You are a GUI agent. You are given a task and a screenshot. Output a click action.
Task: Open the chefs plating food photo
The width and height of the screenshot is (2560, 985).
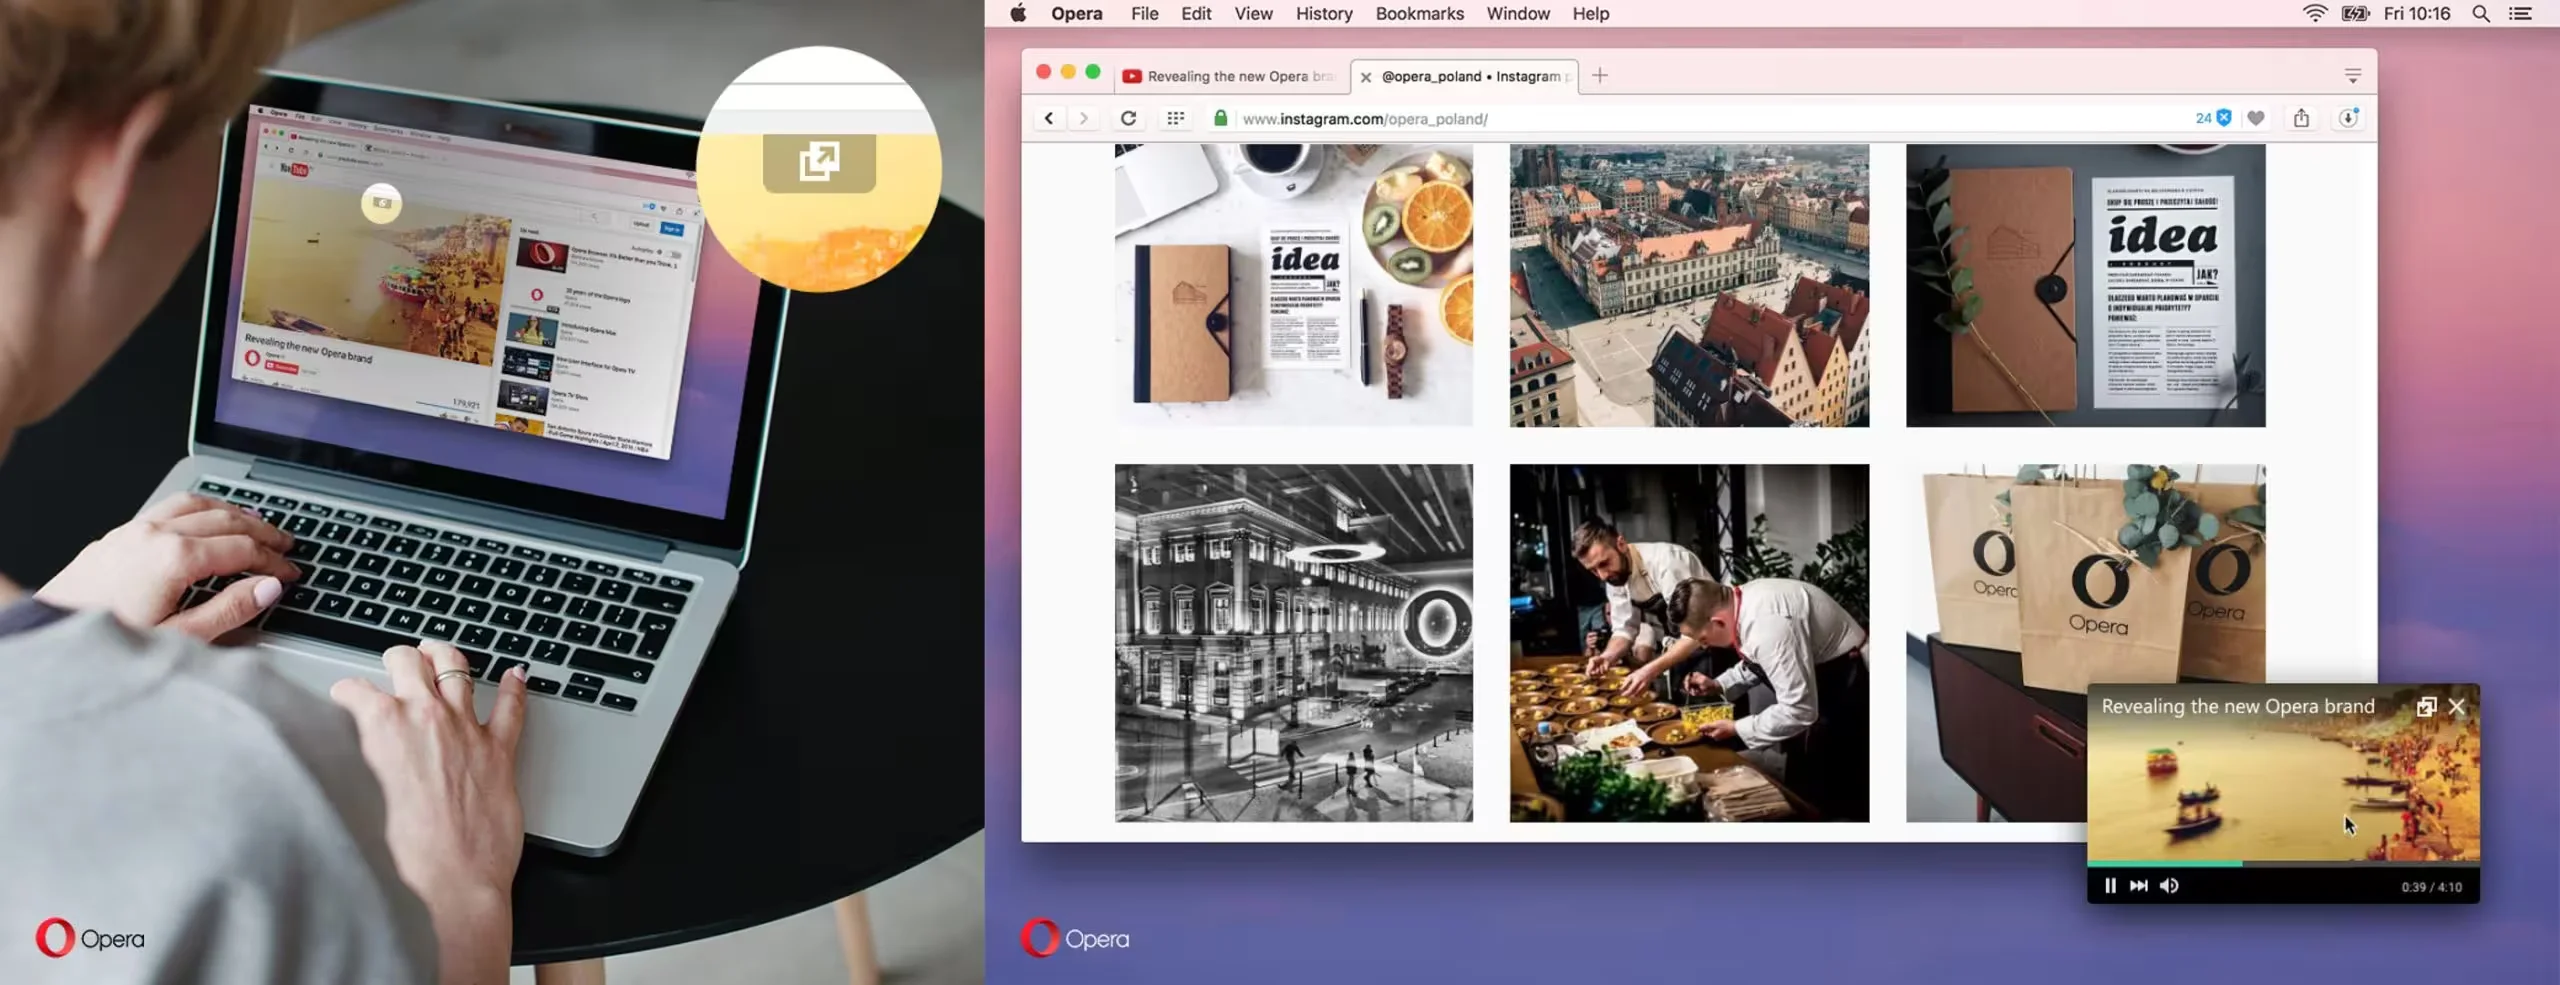[1689, 643]
